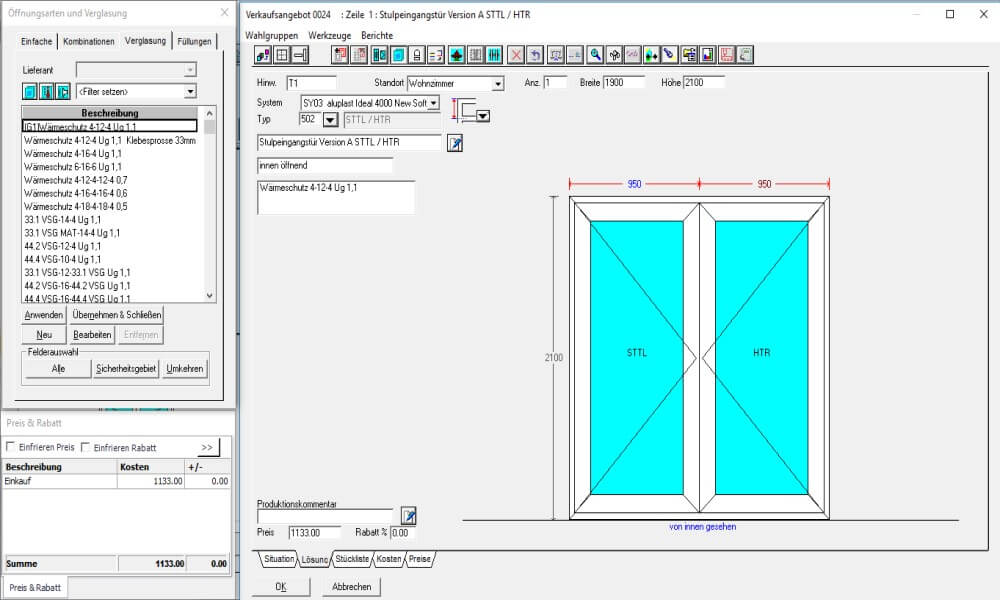Click the red X delete toolbar icon
This screenshot has height=600, width=1000.
(516, 55)
